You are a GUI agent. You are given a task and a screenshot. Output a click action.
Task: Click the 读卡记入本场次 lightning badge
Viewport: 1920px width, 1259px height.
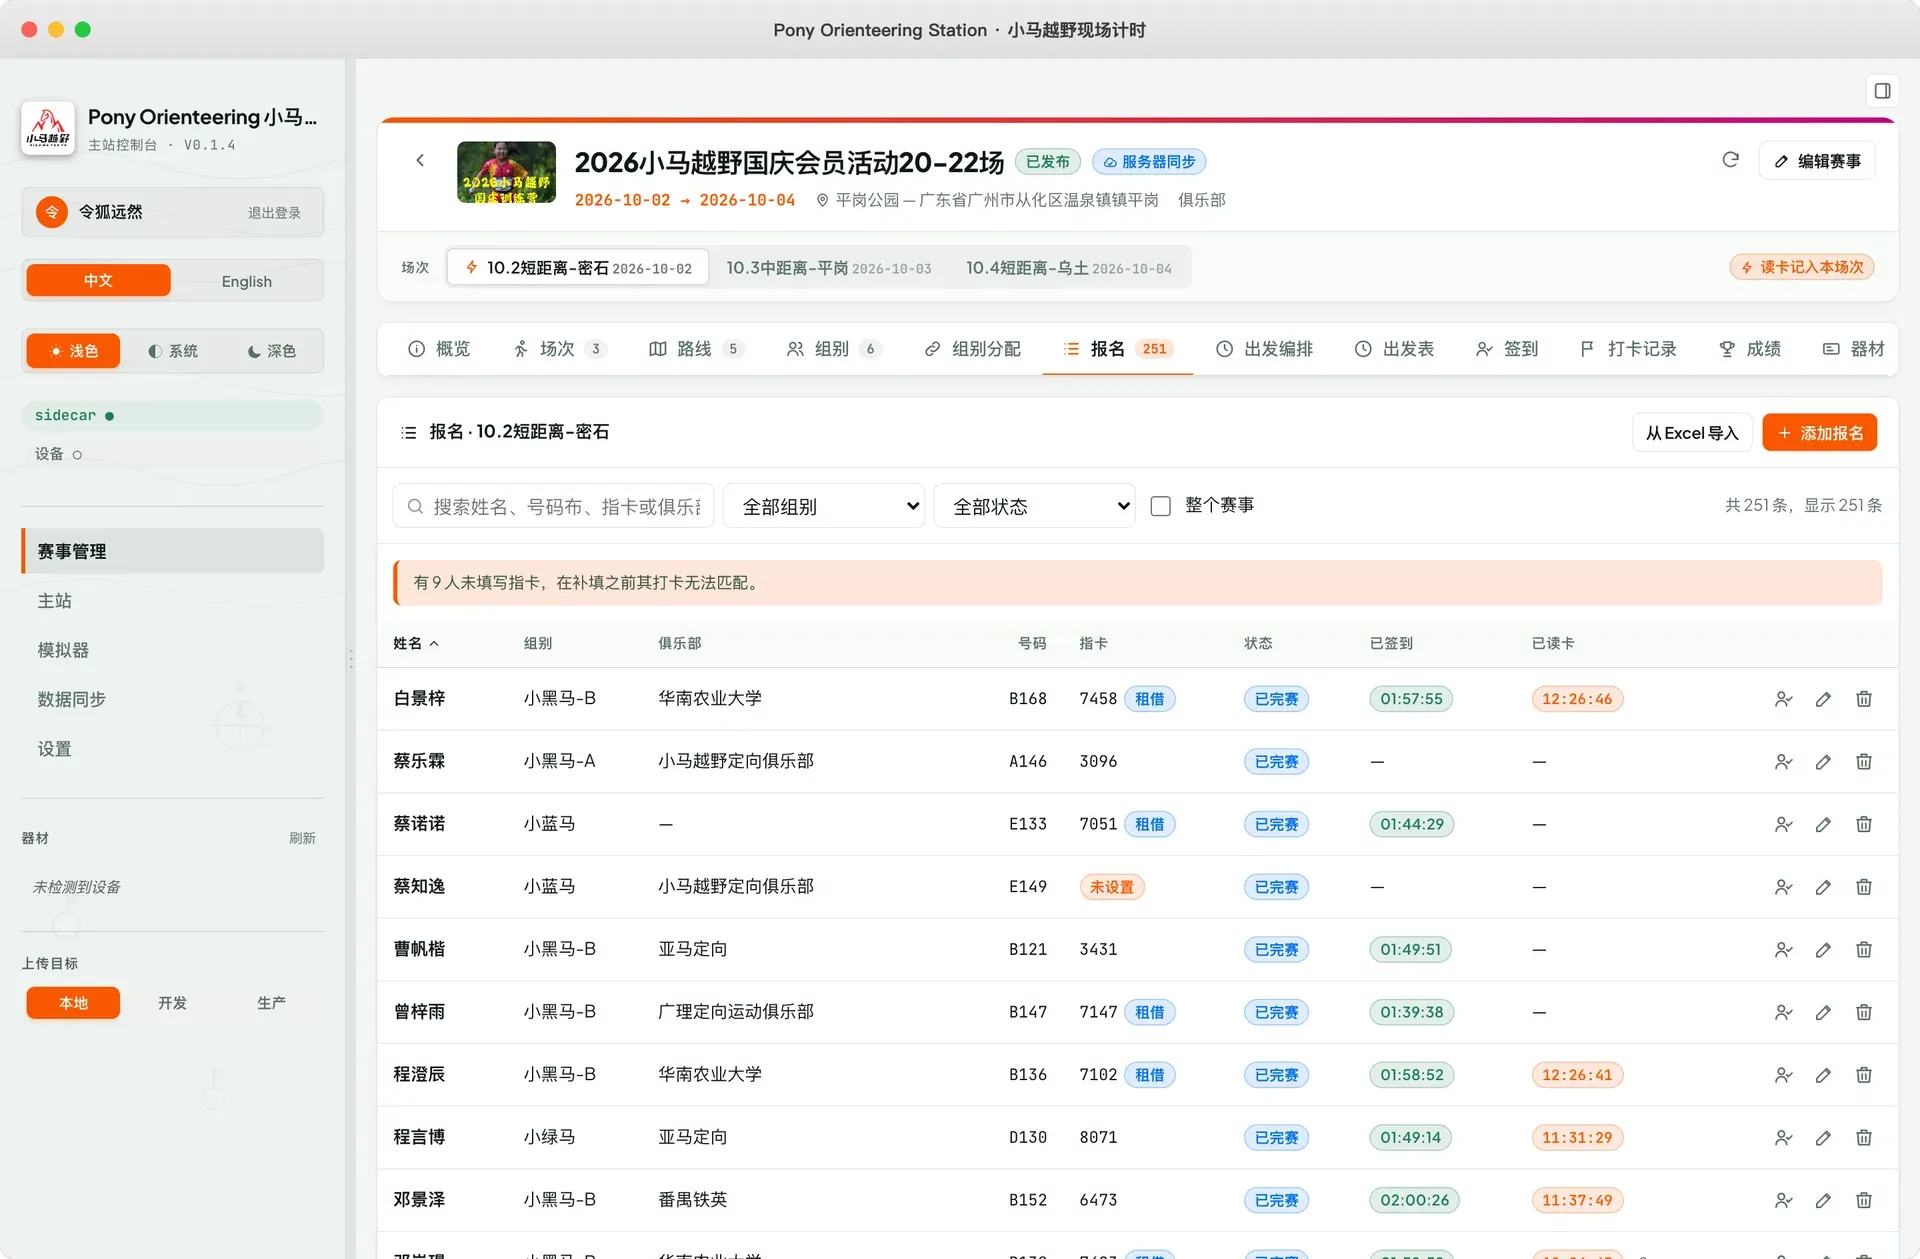(x=1802, y=267)
